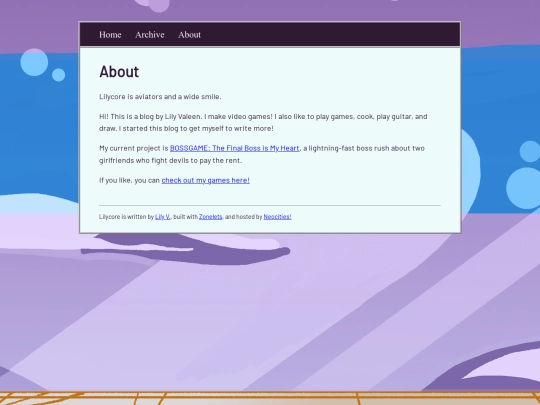Image resolution: width=540 pixels, height=405 pixels.
Task: Visit the Lily V. footer link
Action: pyautogui.click(x=163, y=217)
